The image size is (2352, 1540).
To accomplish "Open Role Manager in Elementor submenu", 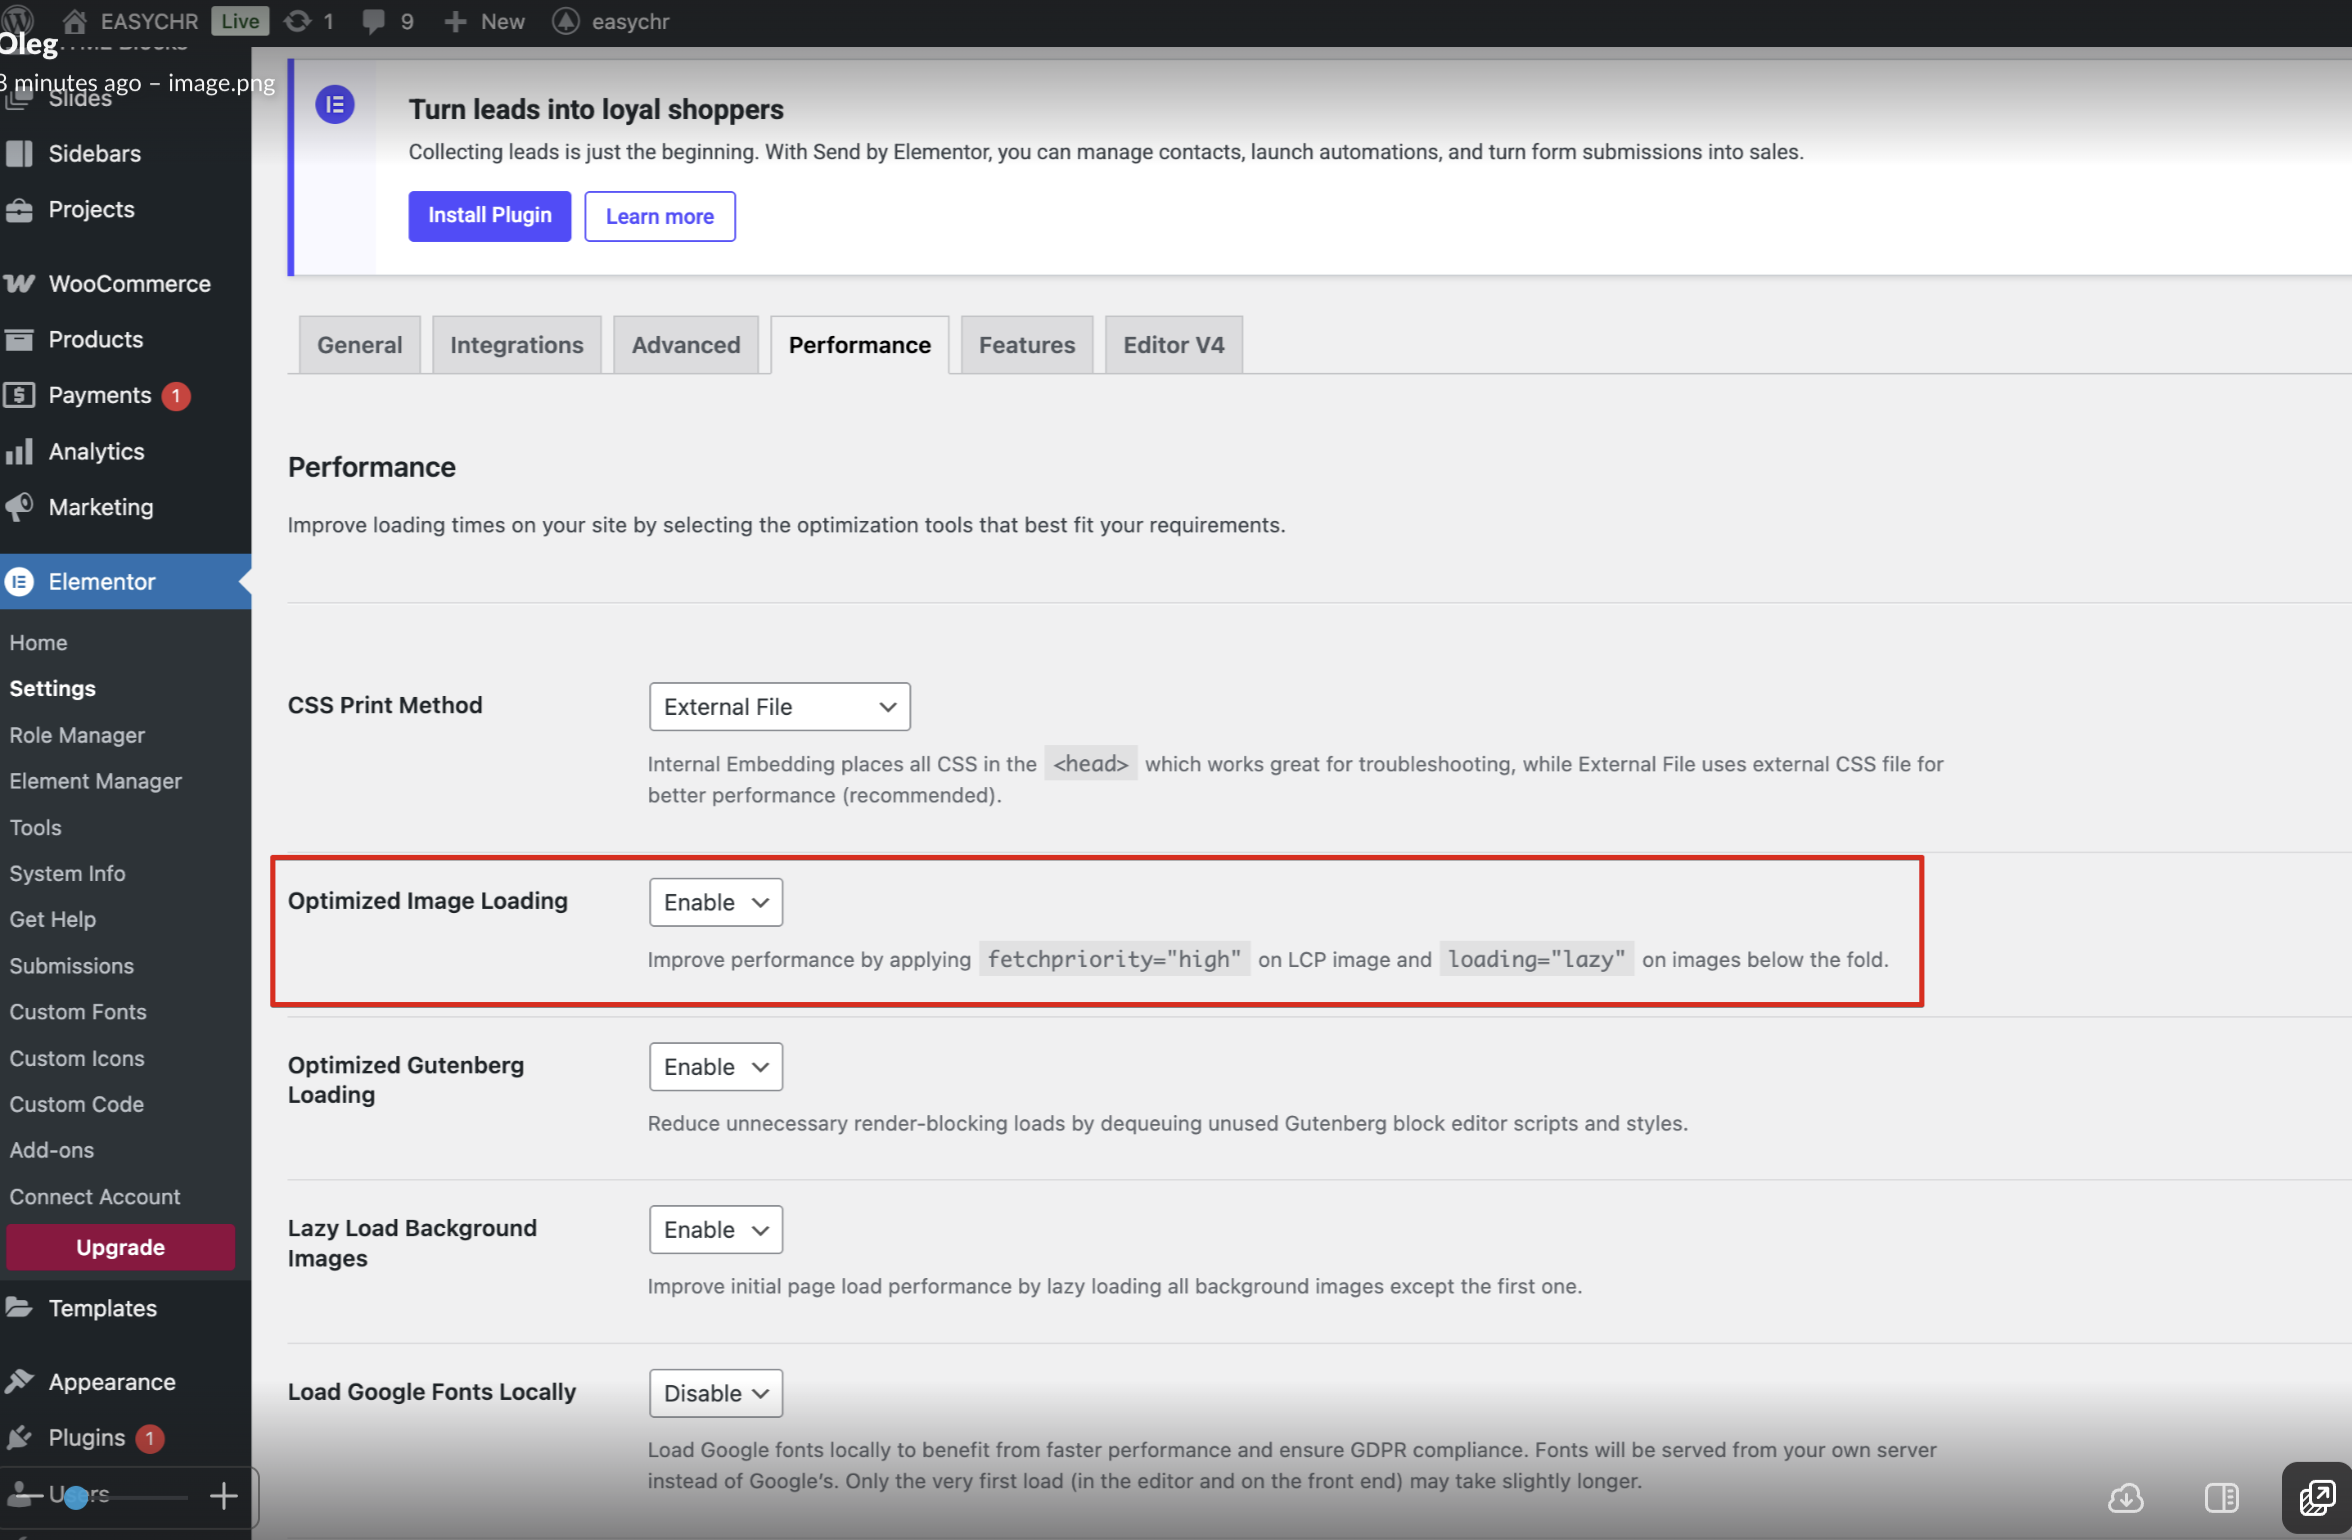I will pyautogui.click(x=77, y=735).
